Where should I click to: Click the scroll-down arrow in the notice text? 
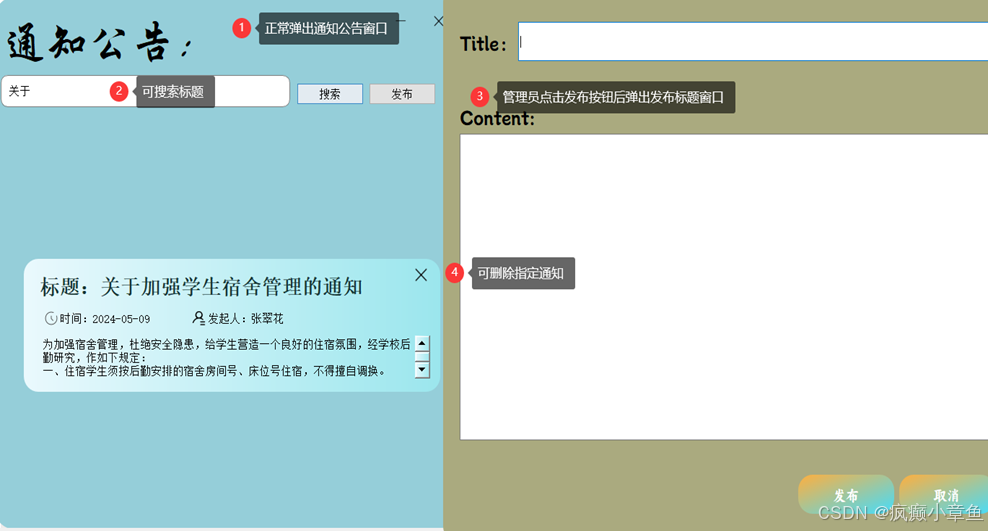pos(422,370)
